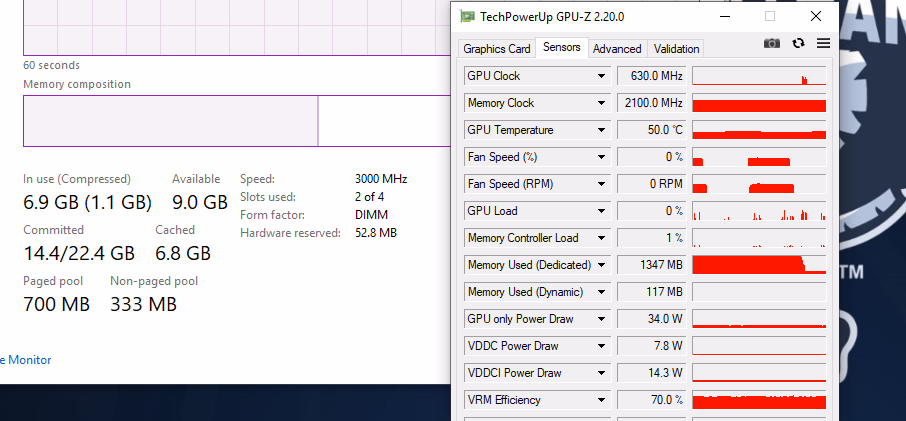
Task: Click the GPU Load value field
Action: coord(651,211)
